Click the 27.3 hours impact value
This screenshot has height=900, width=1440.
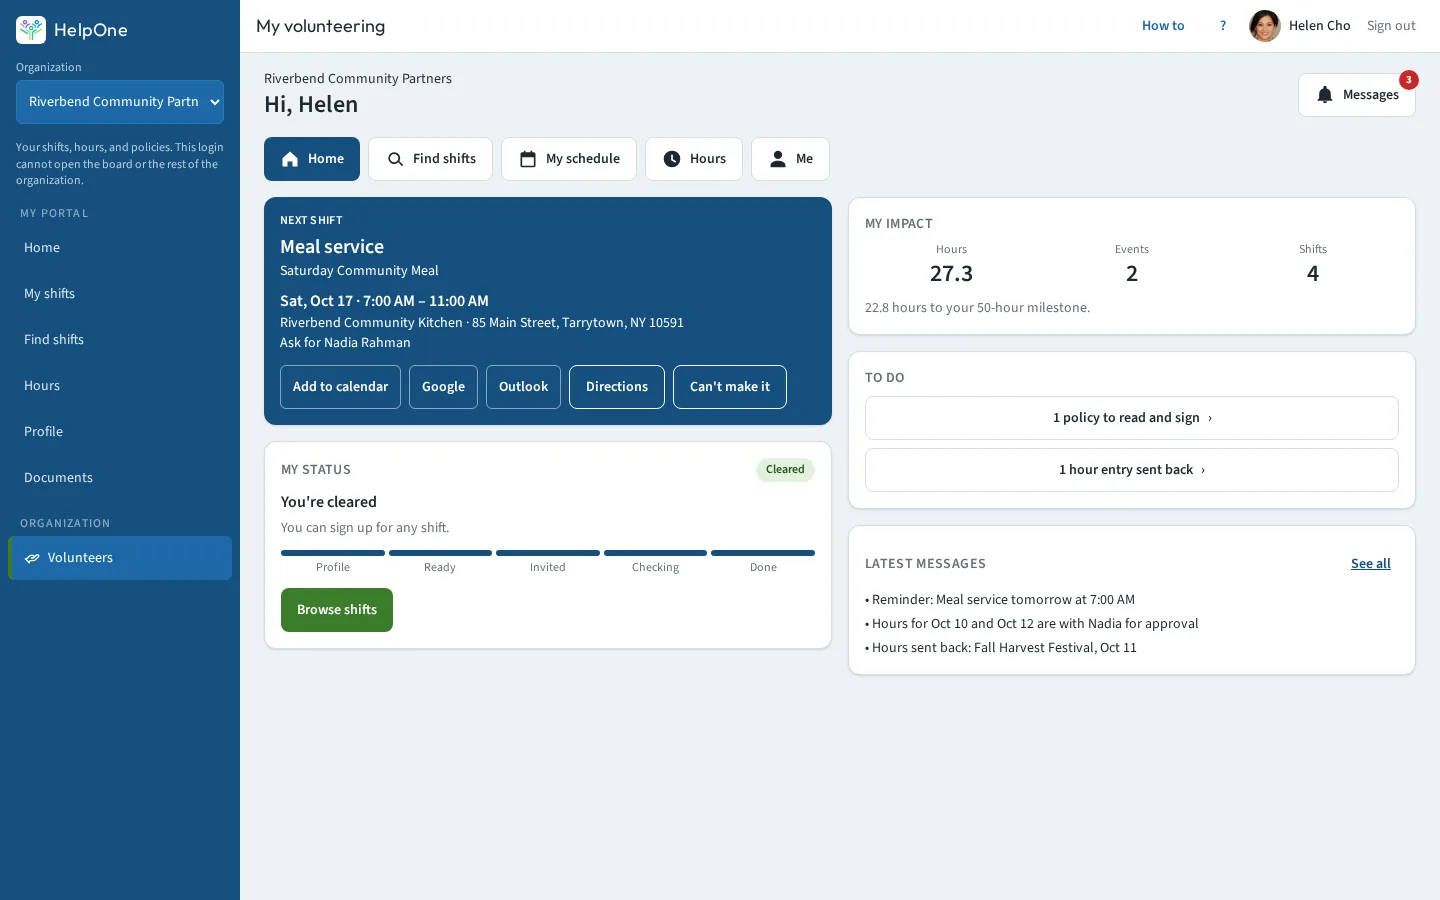point(951,274)
